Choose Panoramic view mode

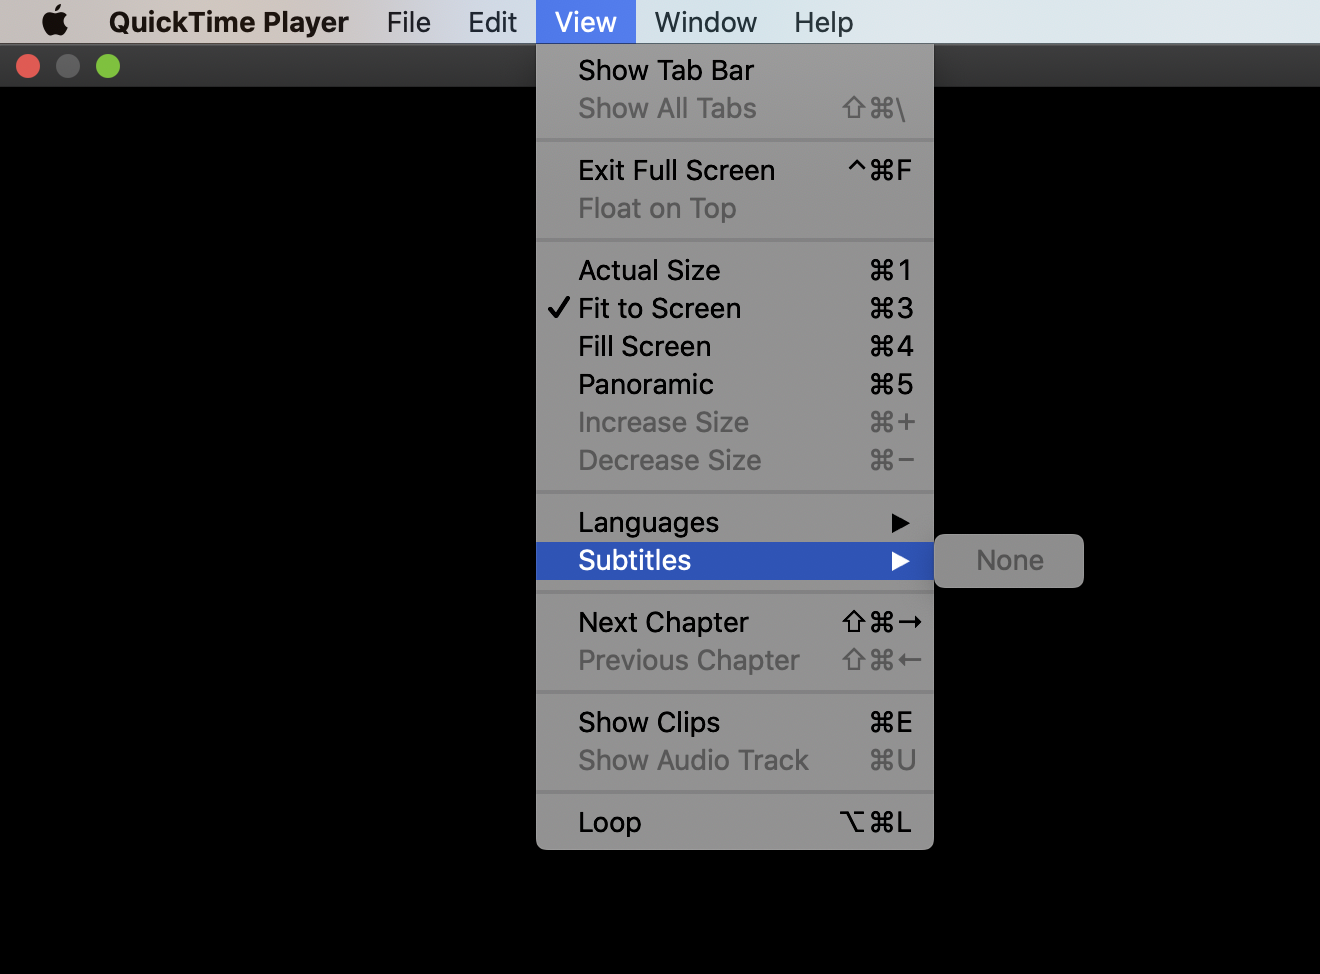coord(646,385)
